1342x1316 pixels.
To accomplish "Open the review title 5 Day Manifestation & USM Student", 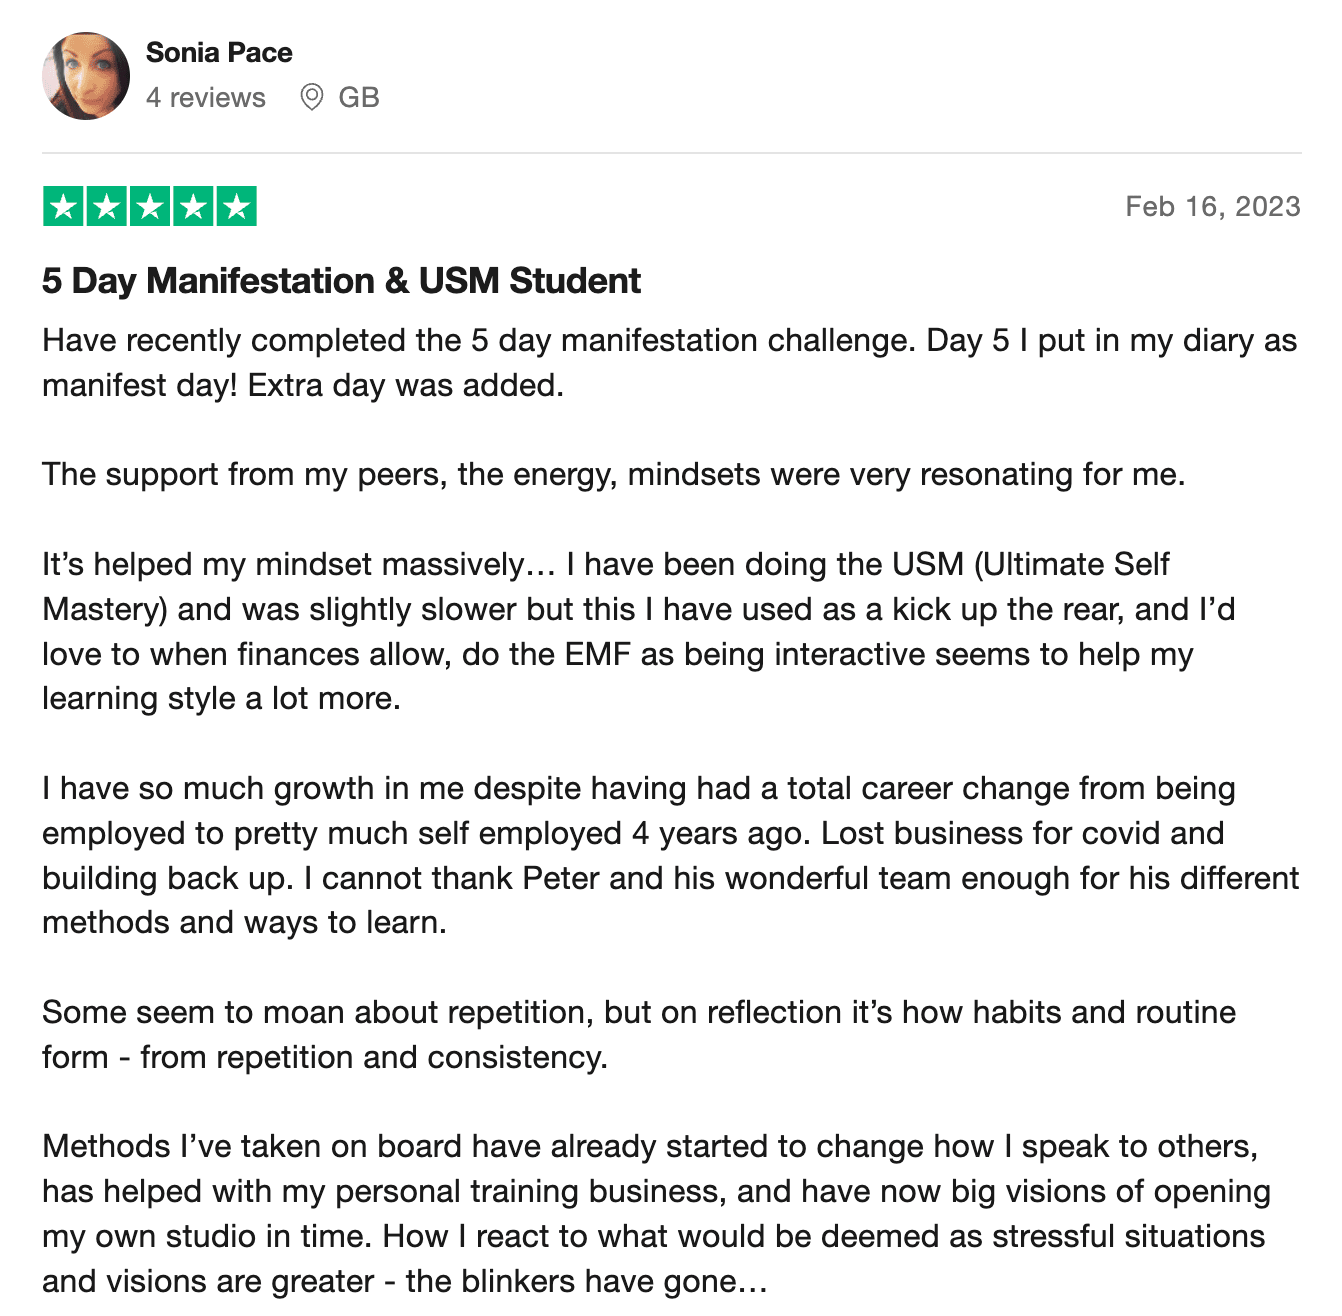I will [341, 281].
